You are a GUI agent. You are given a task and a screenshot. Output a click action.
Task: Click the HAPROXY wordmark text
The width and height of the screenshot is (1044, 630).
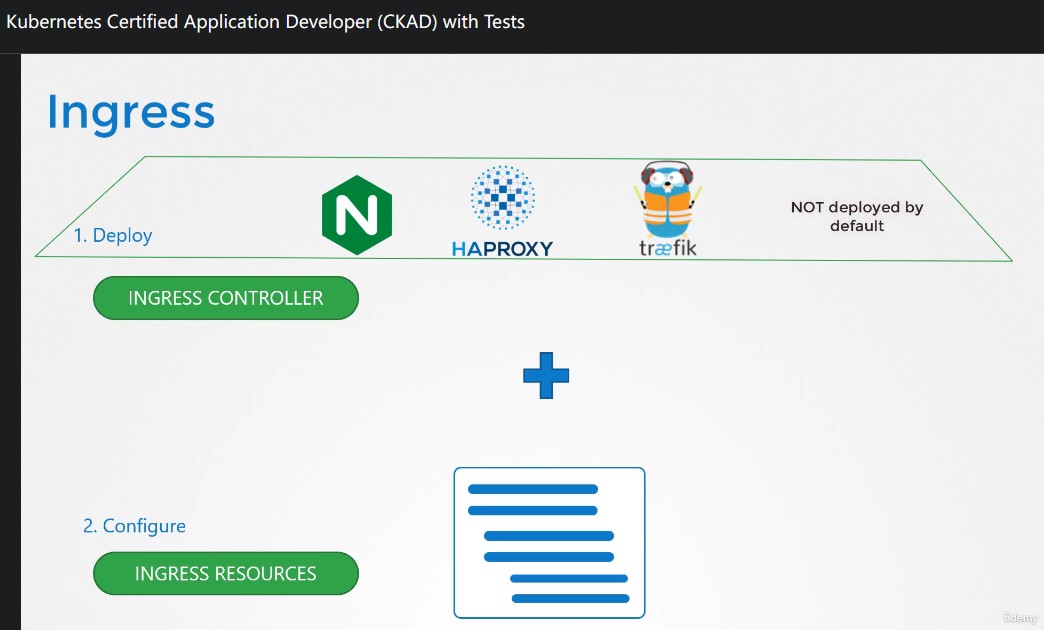point(503,248)
